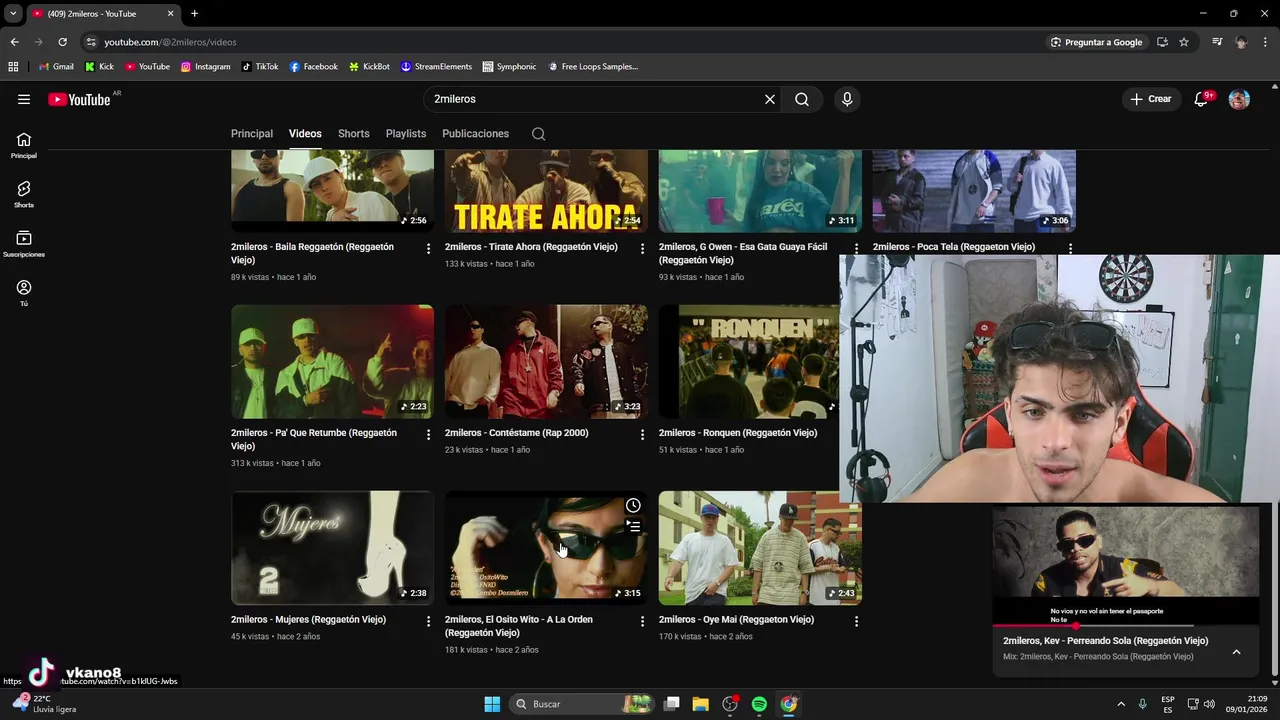The width and height of the screenshot is (1280, 720).
Task: Switch to the Principal channel tab
Action: (252, 134)
